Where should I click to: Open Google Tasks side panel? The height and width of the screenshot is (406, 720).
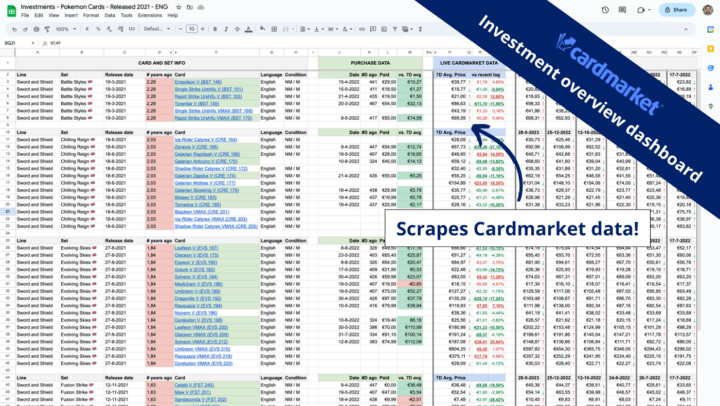point(710,68)
